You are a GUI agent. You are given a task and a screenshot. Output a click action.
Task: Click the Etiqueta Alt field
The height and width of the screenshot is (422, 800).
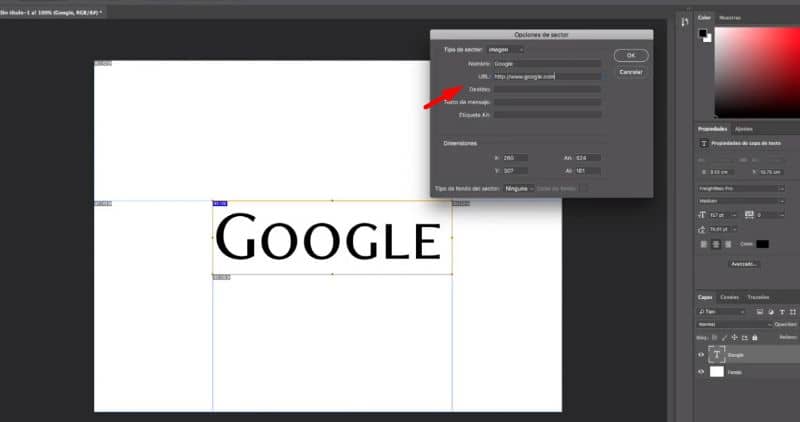click(x=547, y=115)
